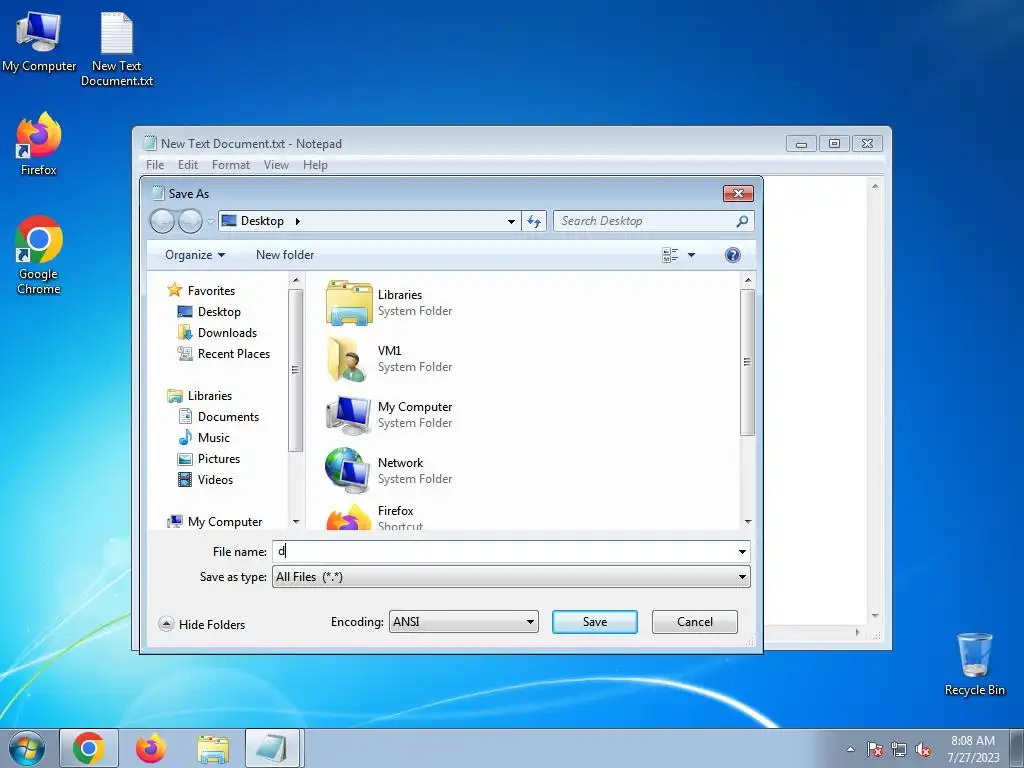Viewport: 1024px width, 768px height.
Task: Click the Notepad taskbar button
Action: click(x=272, y=748)
